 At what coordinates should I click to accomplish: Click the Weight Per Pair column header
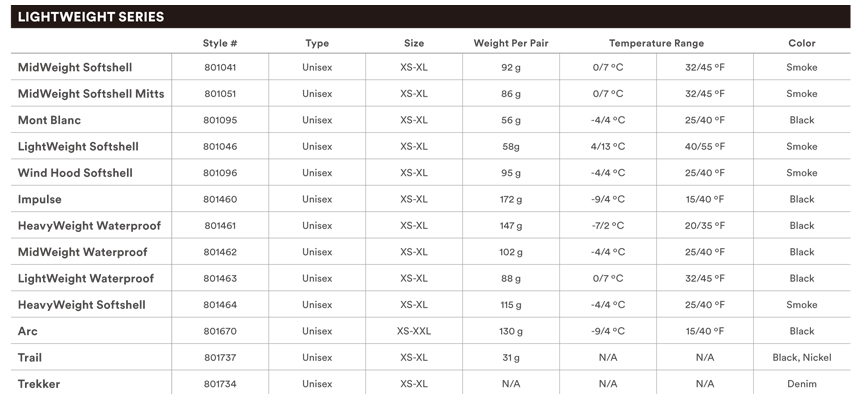(511, 43)
